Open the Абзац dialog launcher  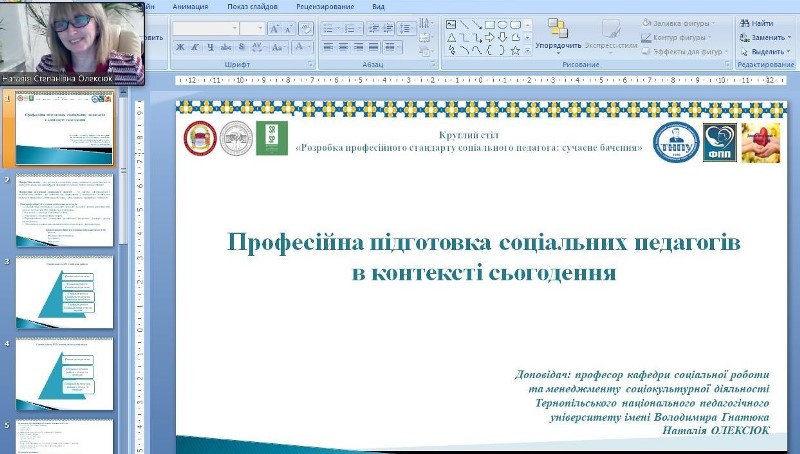(433, 65)
